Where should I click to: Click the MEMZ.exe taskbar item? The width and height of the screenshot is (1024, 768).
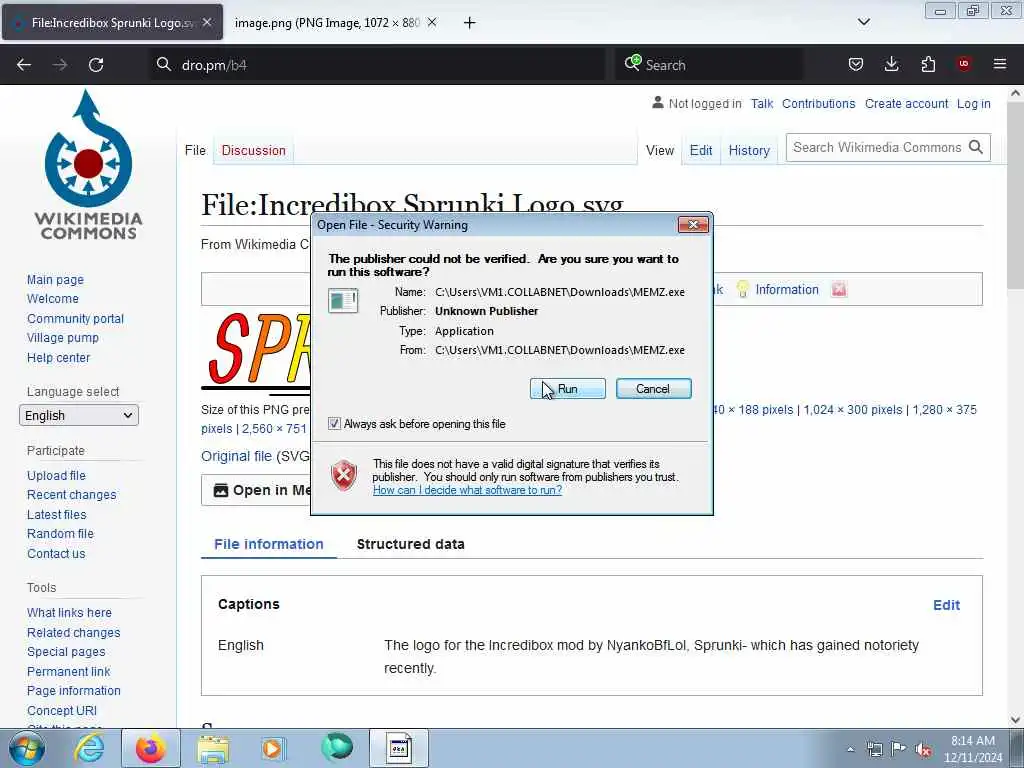tap(399, 748)
